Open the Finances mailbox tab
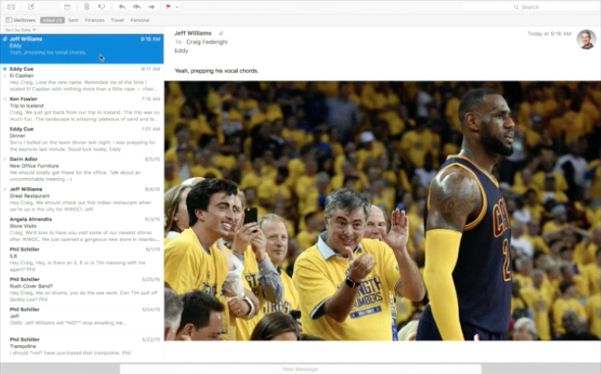This screenshot has width=601, height=374. tap(95, 20)
